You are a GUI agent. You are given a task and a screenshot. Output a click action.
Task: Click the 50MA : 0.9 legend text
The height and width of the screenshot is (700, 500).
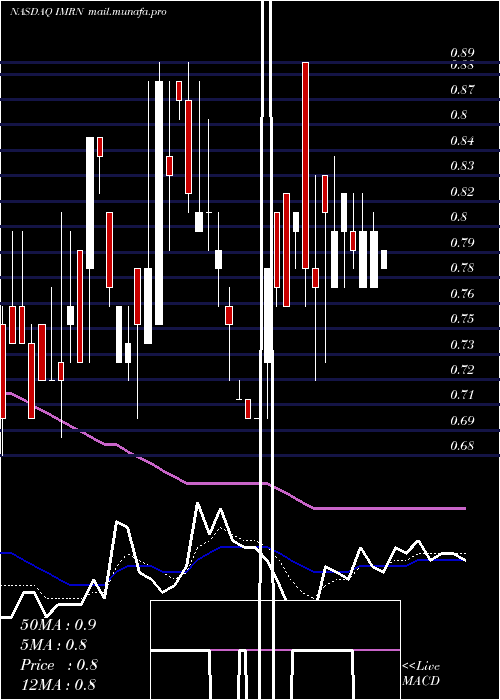(58, 625)
